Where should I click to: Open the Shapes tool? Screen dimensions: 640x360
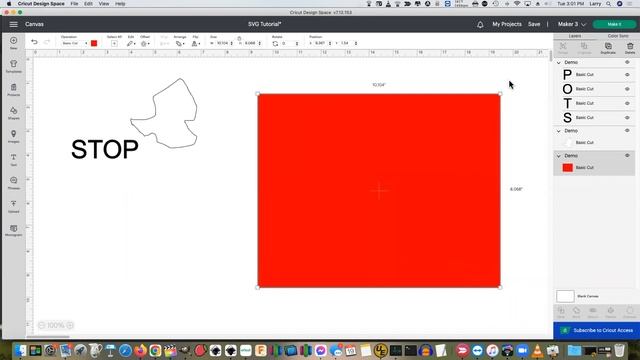13,113
